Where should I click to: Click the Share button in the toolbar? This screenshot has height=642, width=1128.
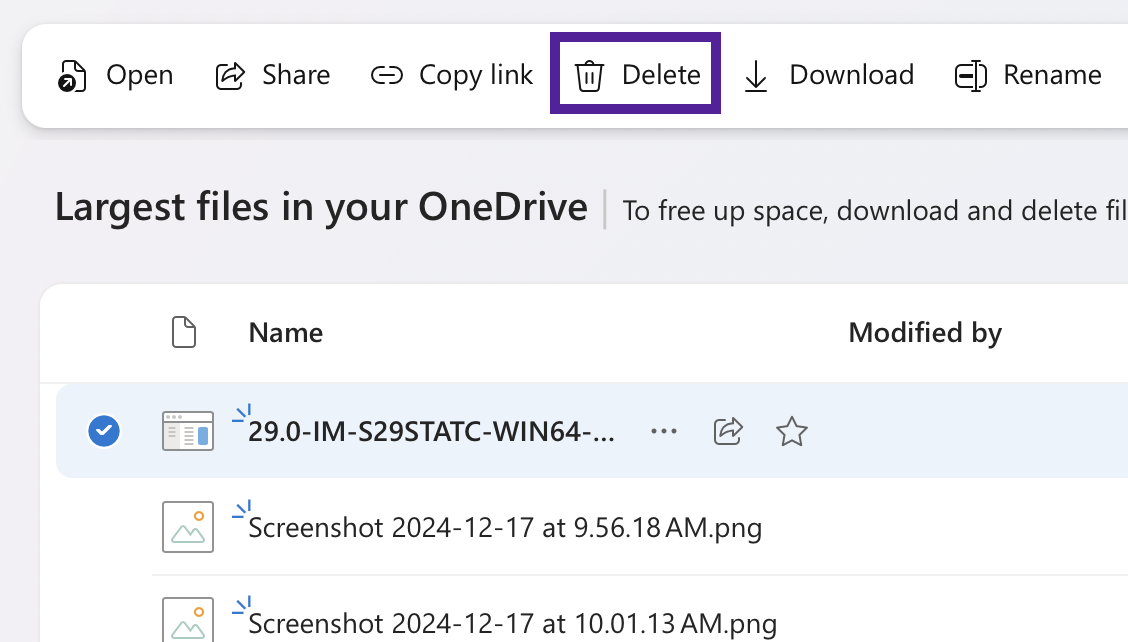(x=273, y=76)
